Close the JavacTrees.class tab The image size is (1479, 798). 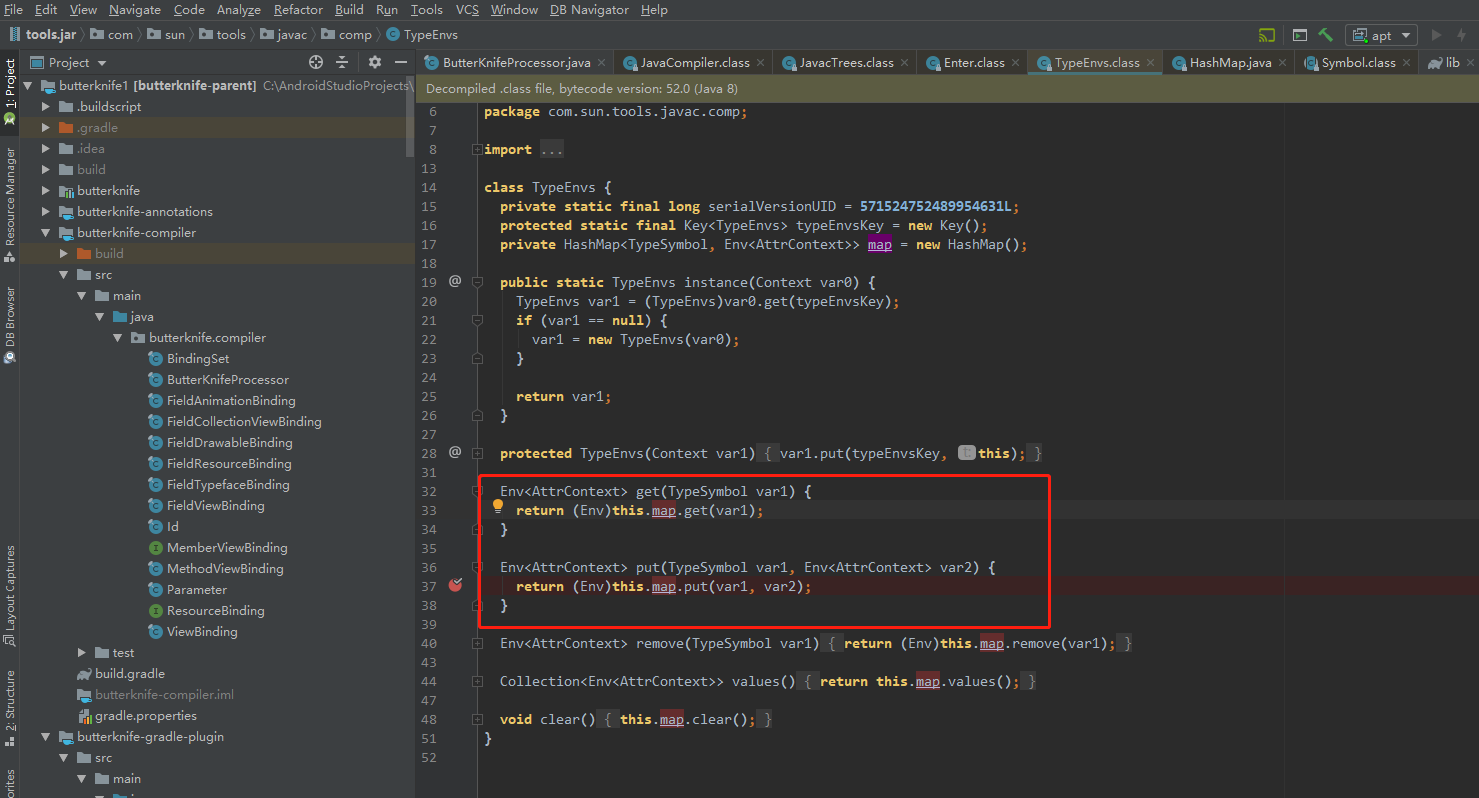(x=905, y=62)
